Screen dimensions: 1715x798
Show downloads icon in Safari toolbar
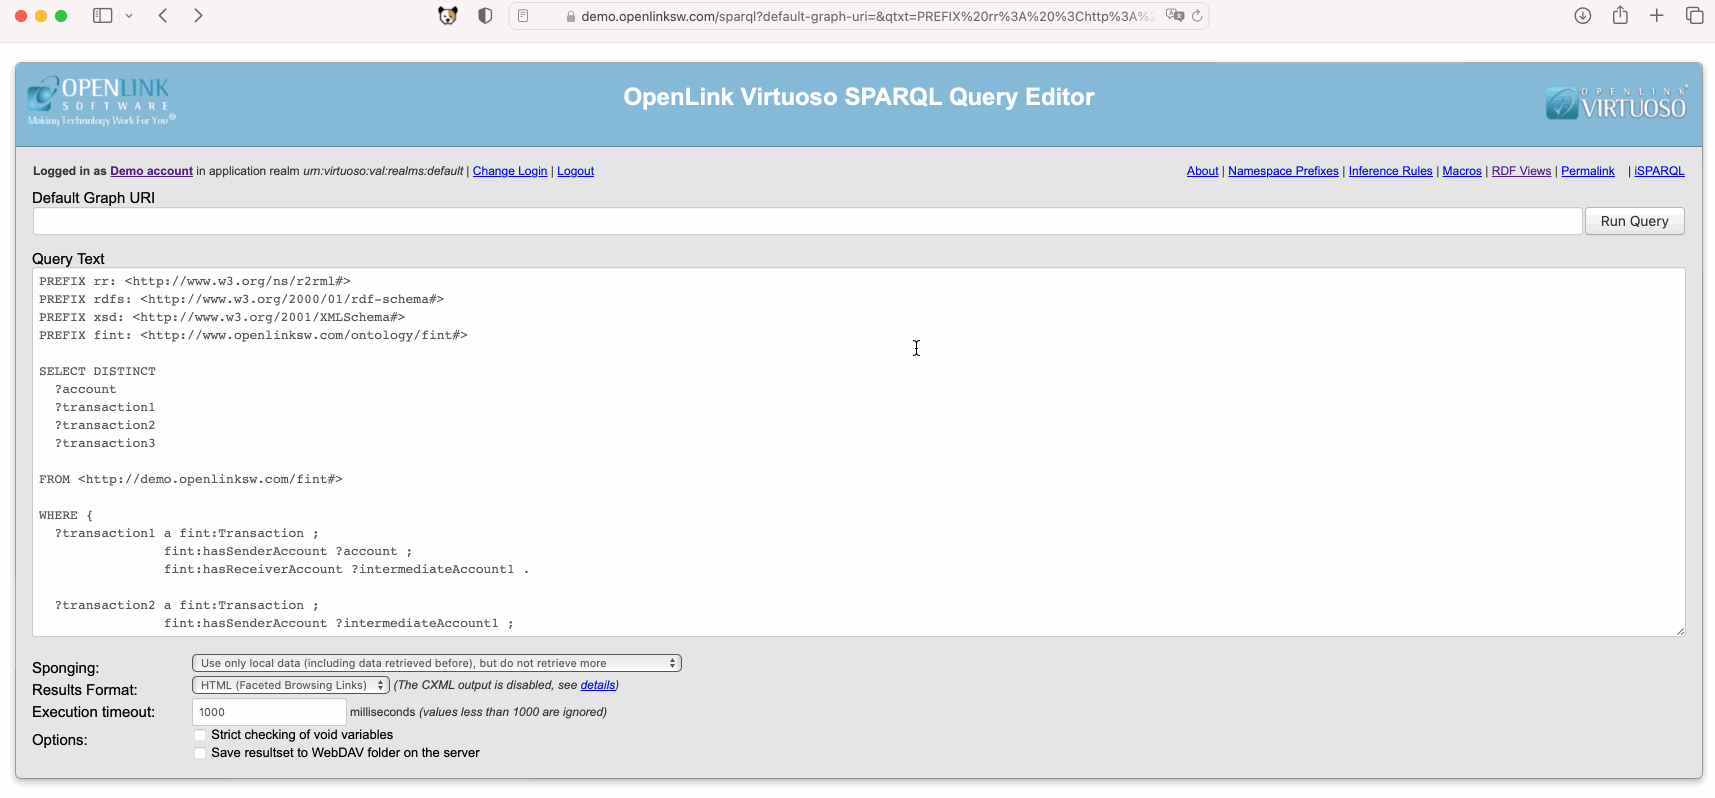coord(1583,16)
